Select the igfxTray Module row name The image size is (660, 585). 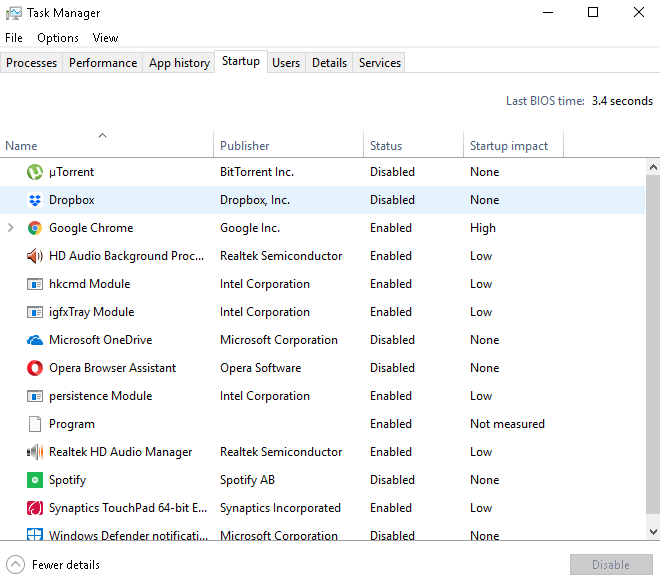pyautogui.click(x=91, y=312)
